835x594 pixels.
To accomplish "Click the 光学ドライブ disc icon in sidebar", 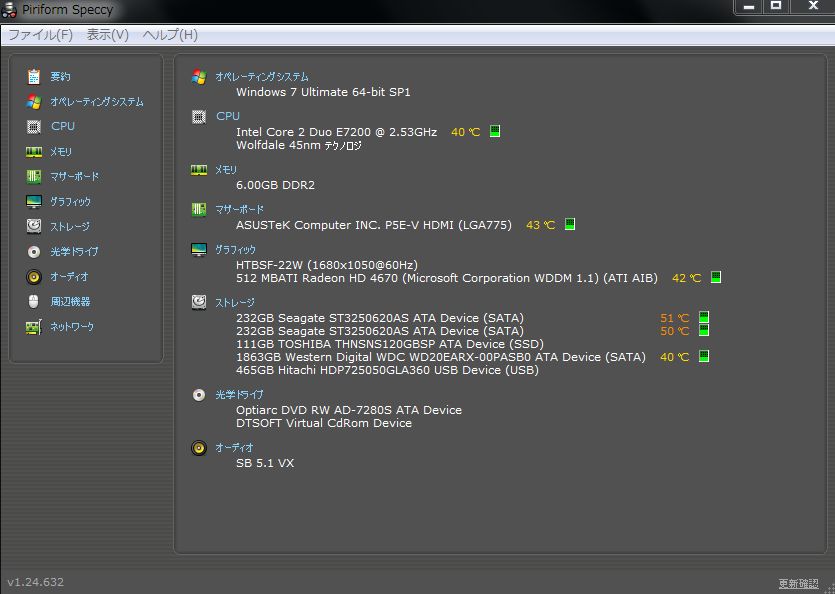I will [x=34, y=251].
